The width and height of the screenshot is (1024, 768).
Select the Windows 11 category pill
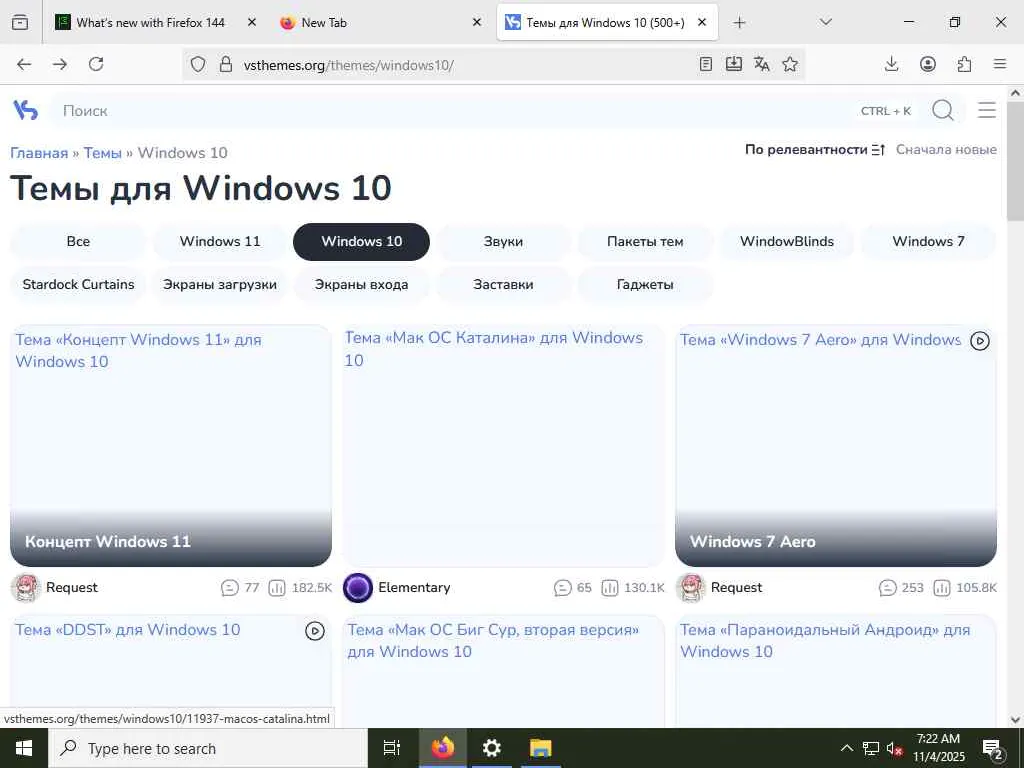(x=220, y=242)
